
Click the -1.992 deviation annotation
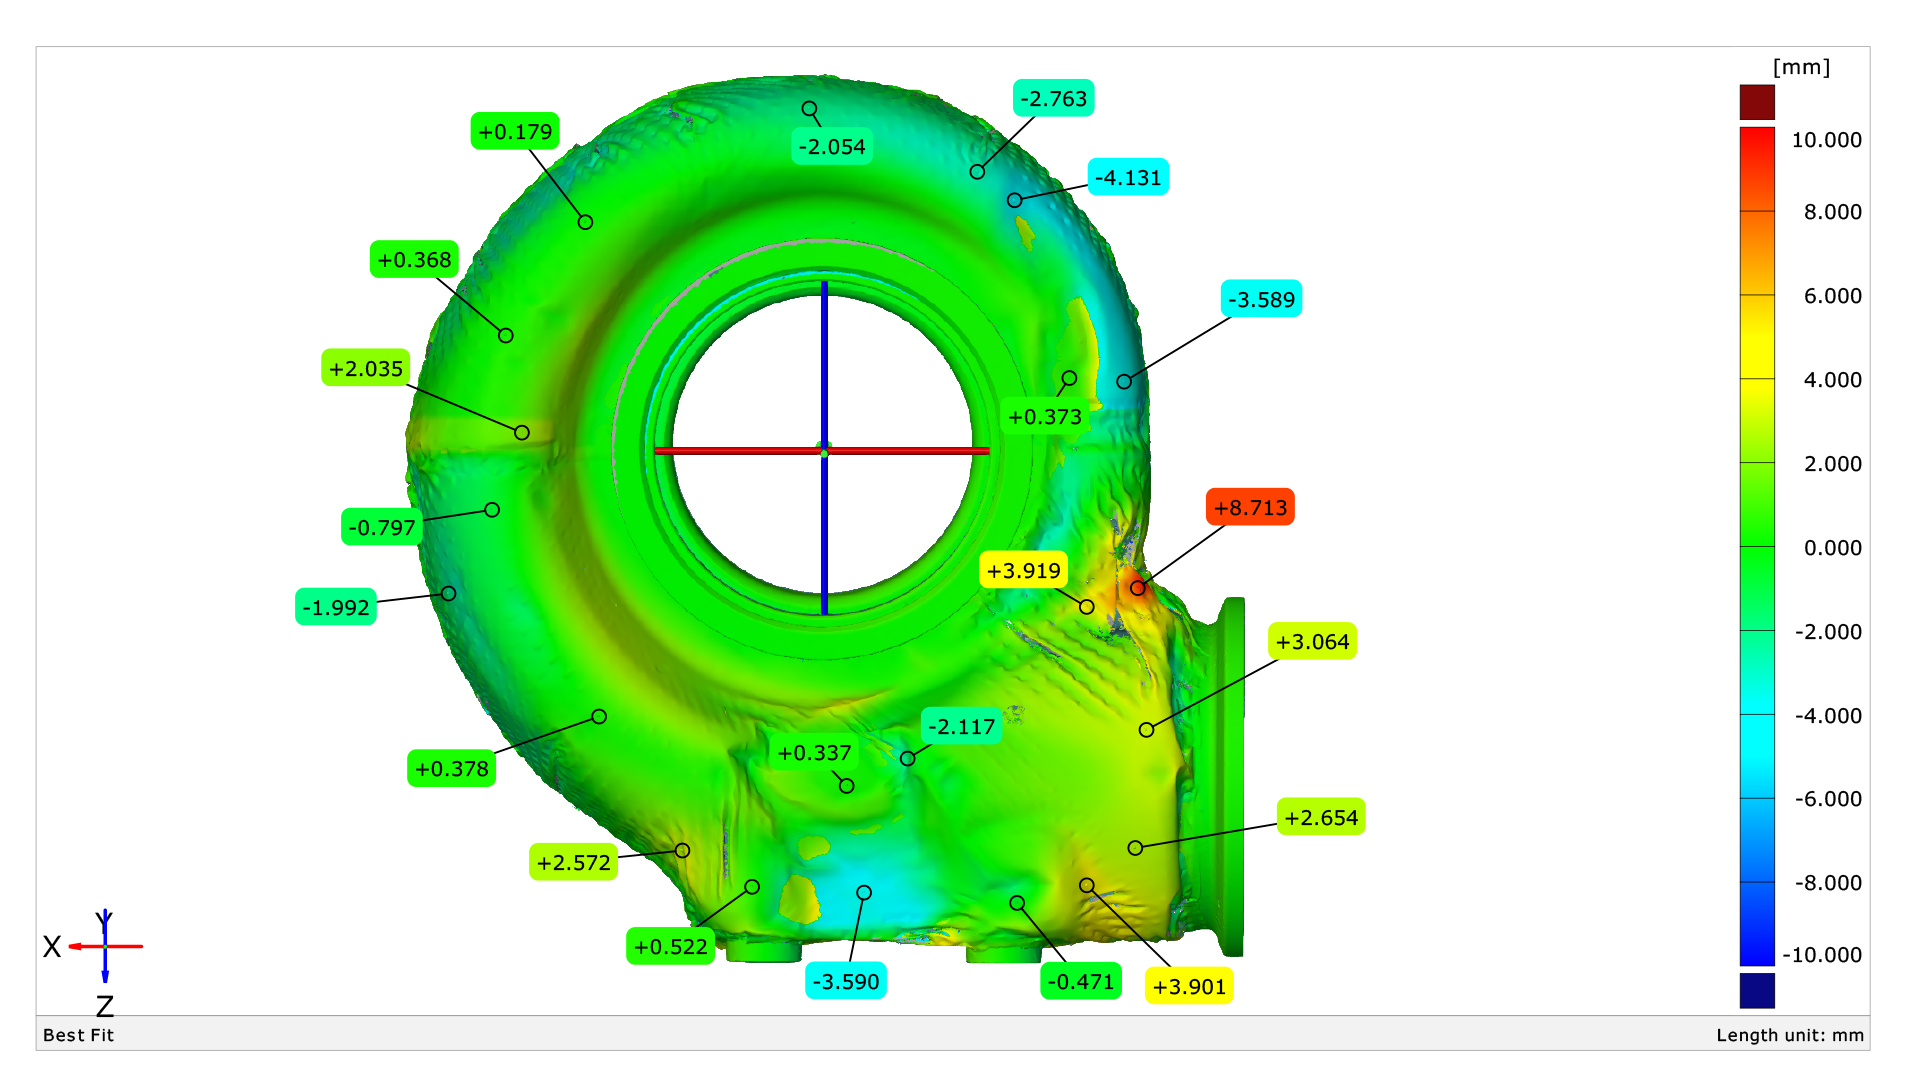point(334,606)
